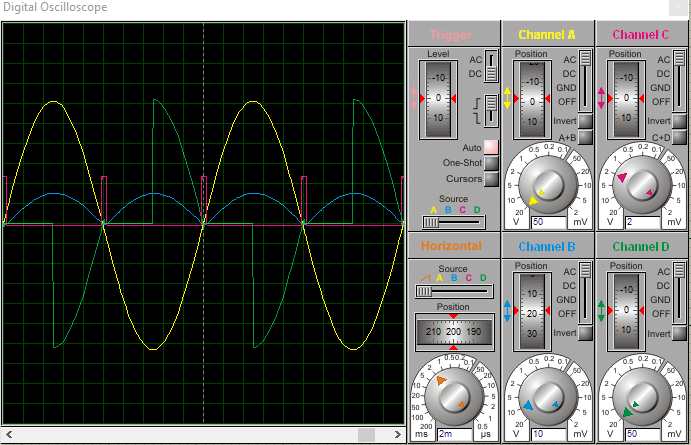Viewport: 691px width, 445px height.
Task: Click Channel A coupling slider switch
Action: (x=585, y=81)
